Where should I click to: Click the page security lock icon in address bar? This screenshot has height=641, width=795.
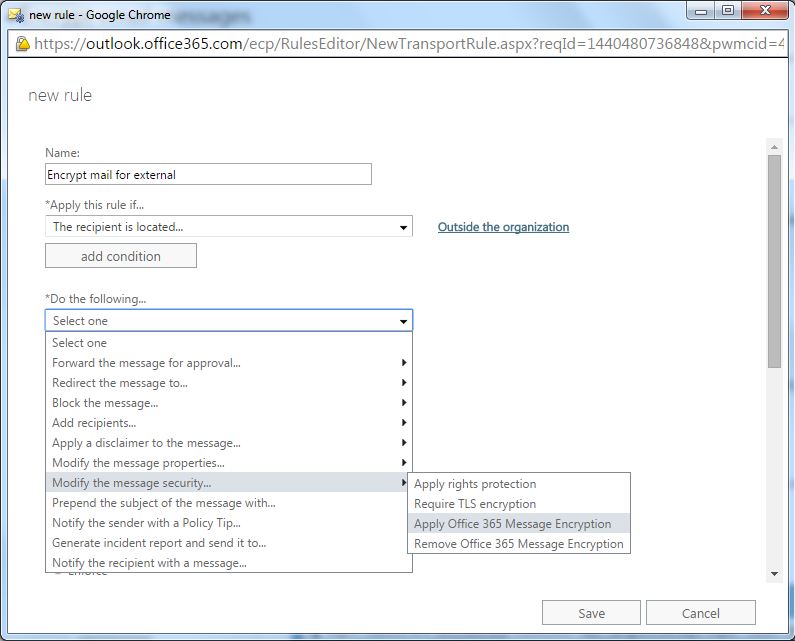click(x=22, y=44)
